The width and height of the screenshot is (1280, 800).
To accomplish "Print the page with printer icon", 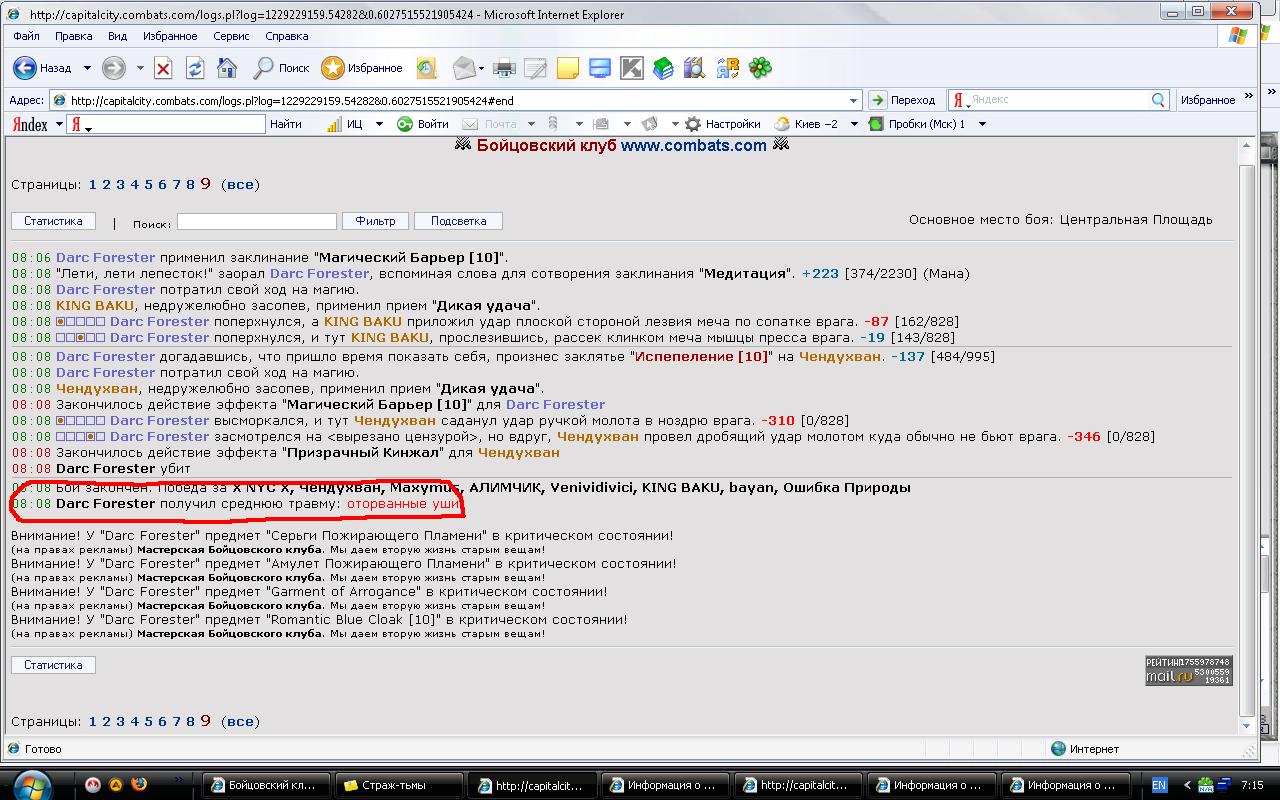I will click(505, 68).
